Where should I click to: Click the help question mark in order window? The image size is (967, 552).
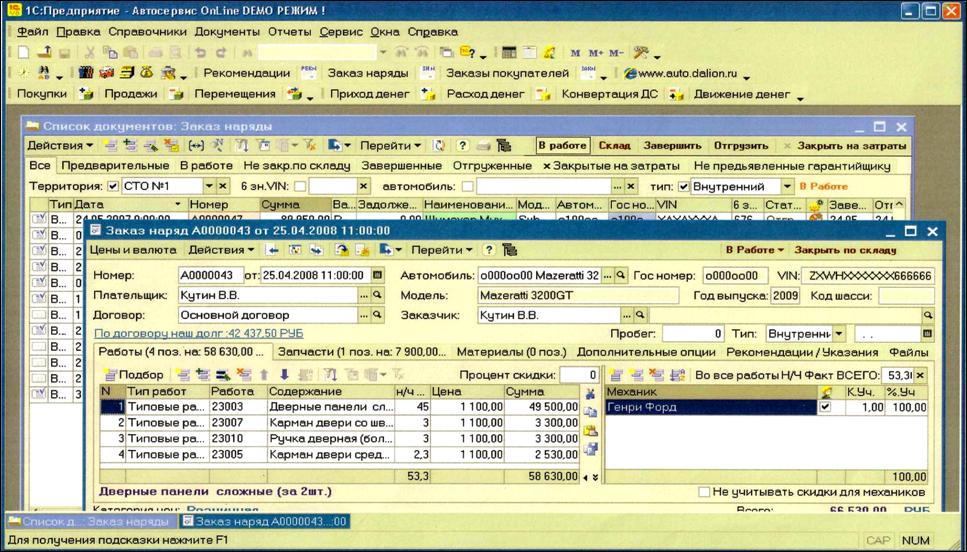tap(490, 249)
